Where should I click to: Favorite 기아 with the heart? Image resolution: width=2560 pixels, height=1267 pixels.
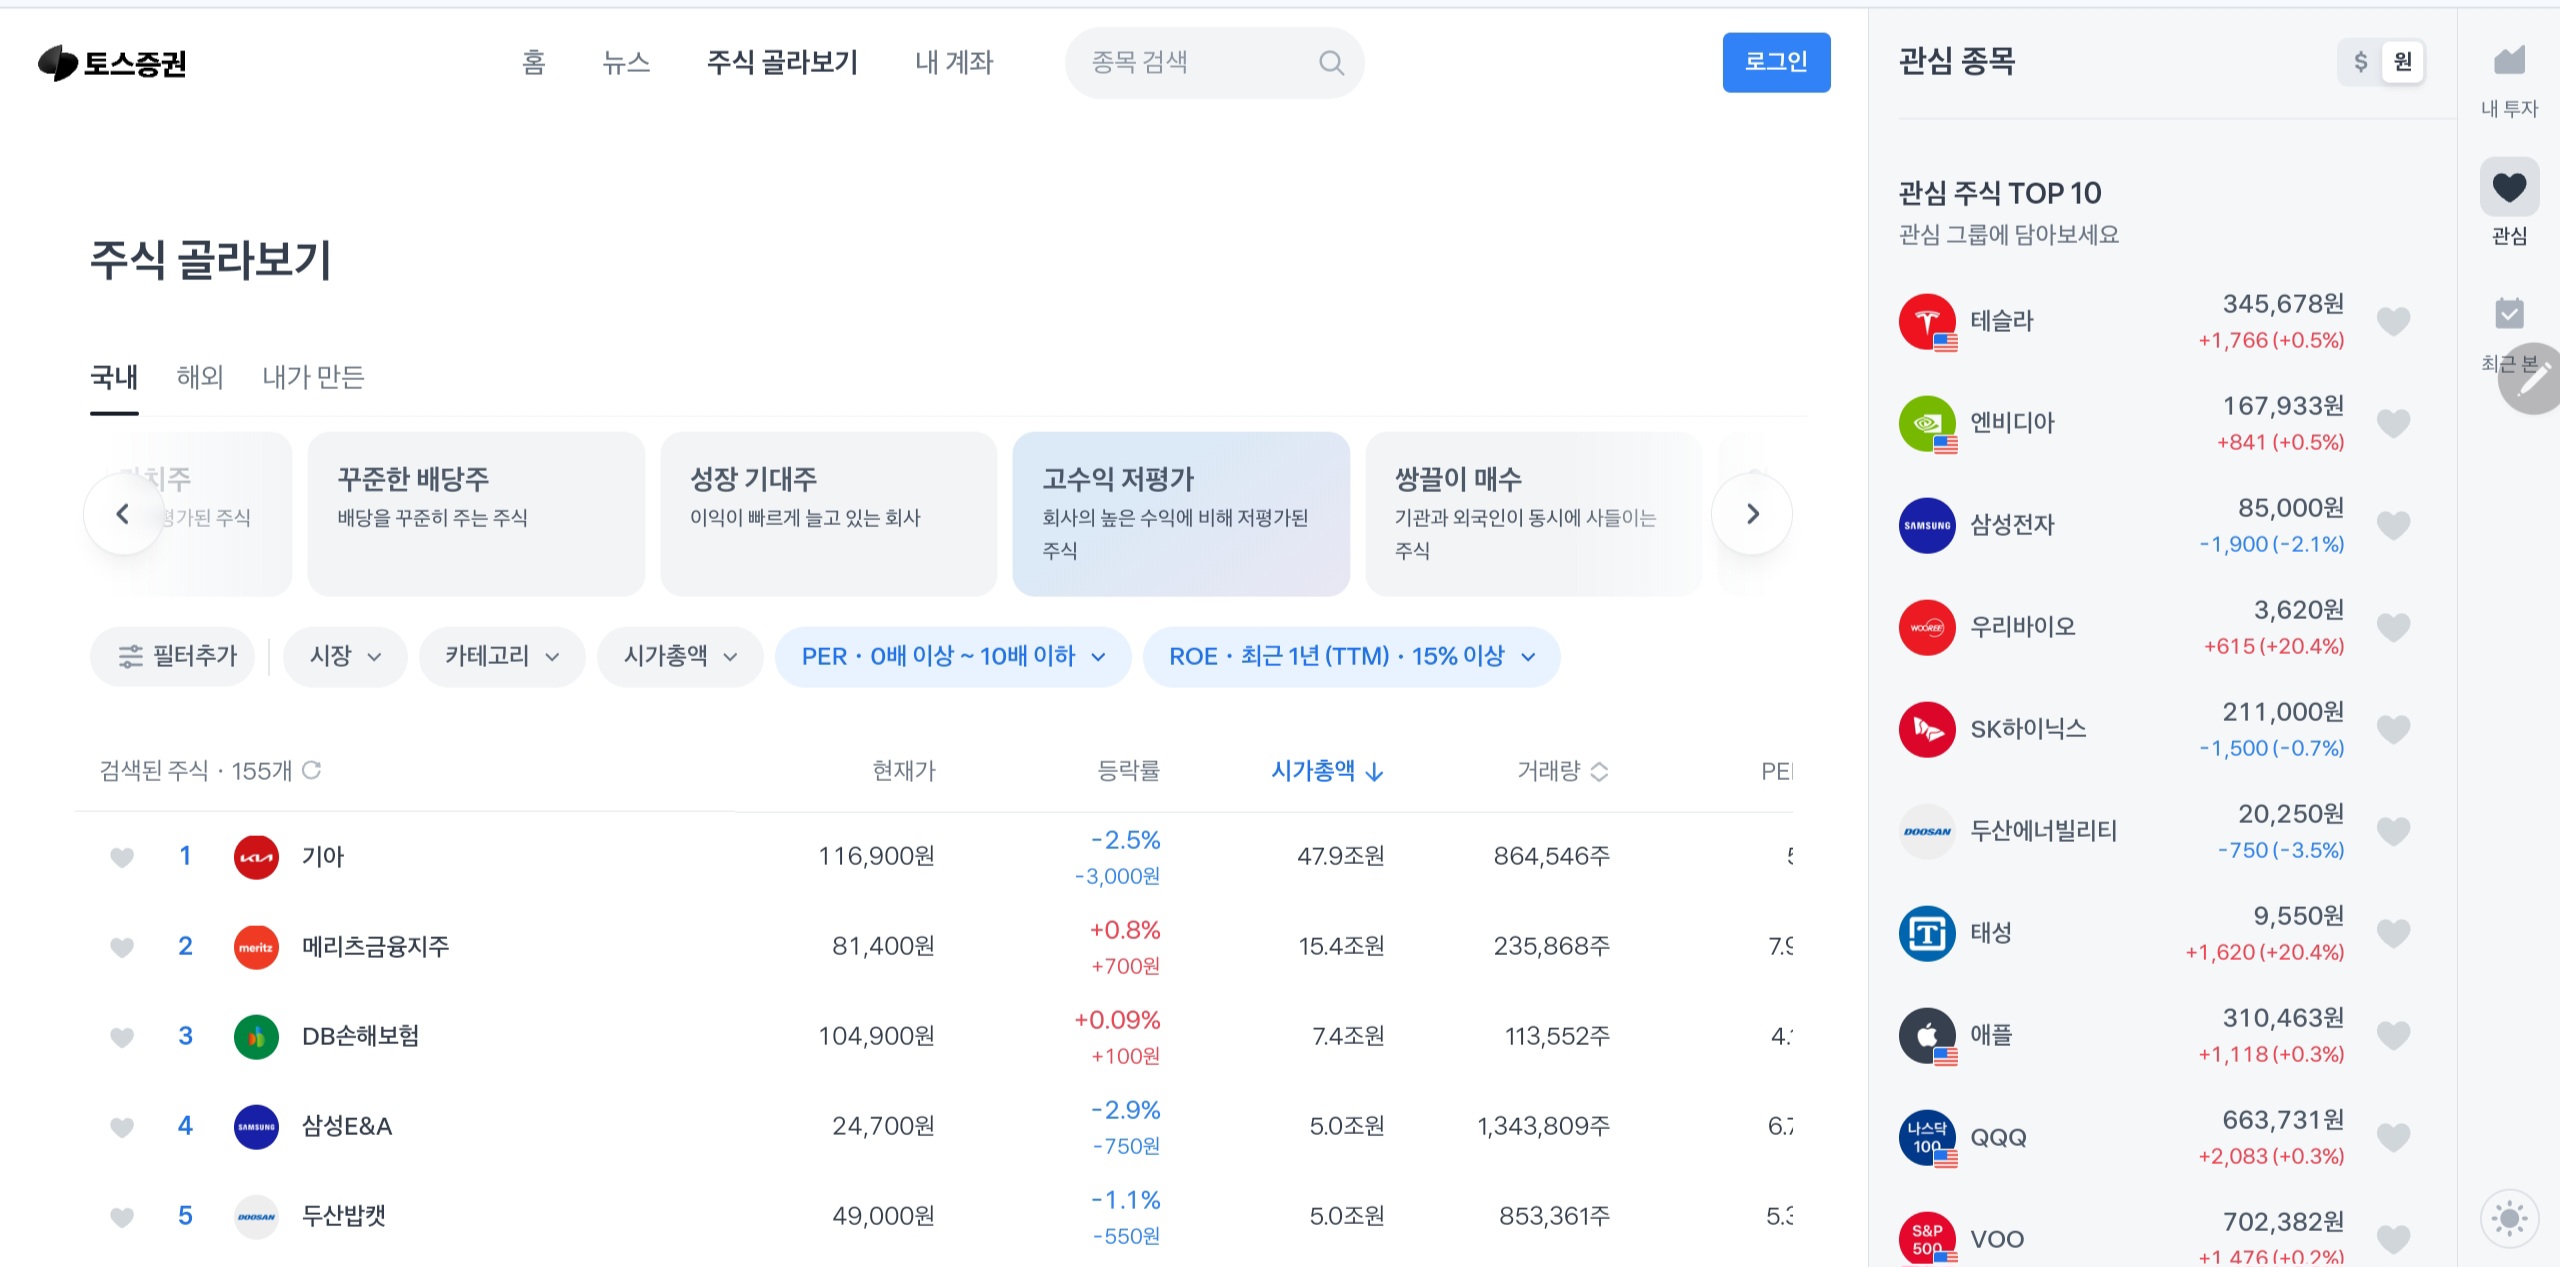122,857
